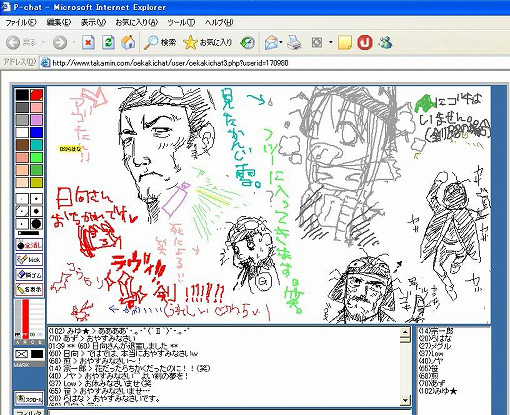
Task: Pick the teal color swatch
Action: 37,145
